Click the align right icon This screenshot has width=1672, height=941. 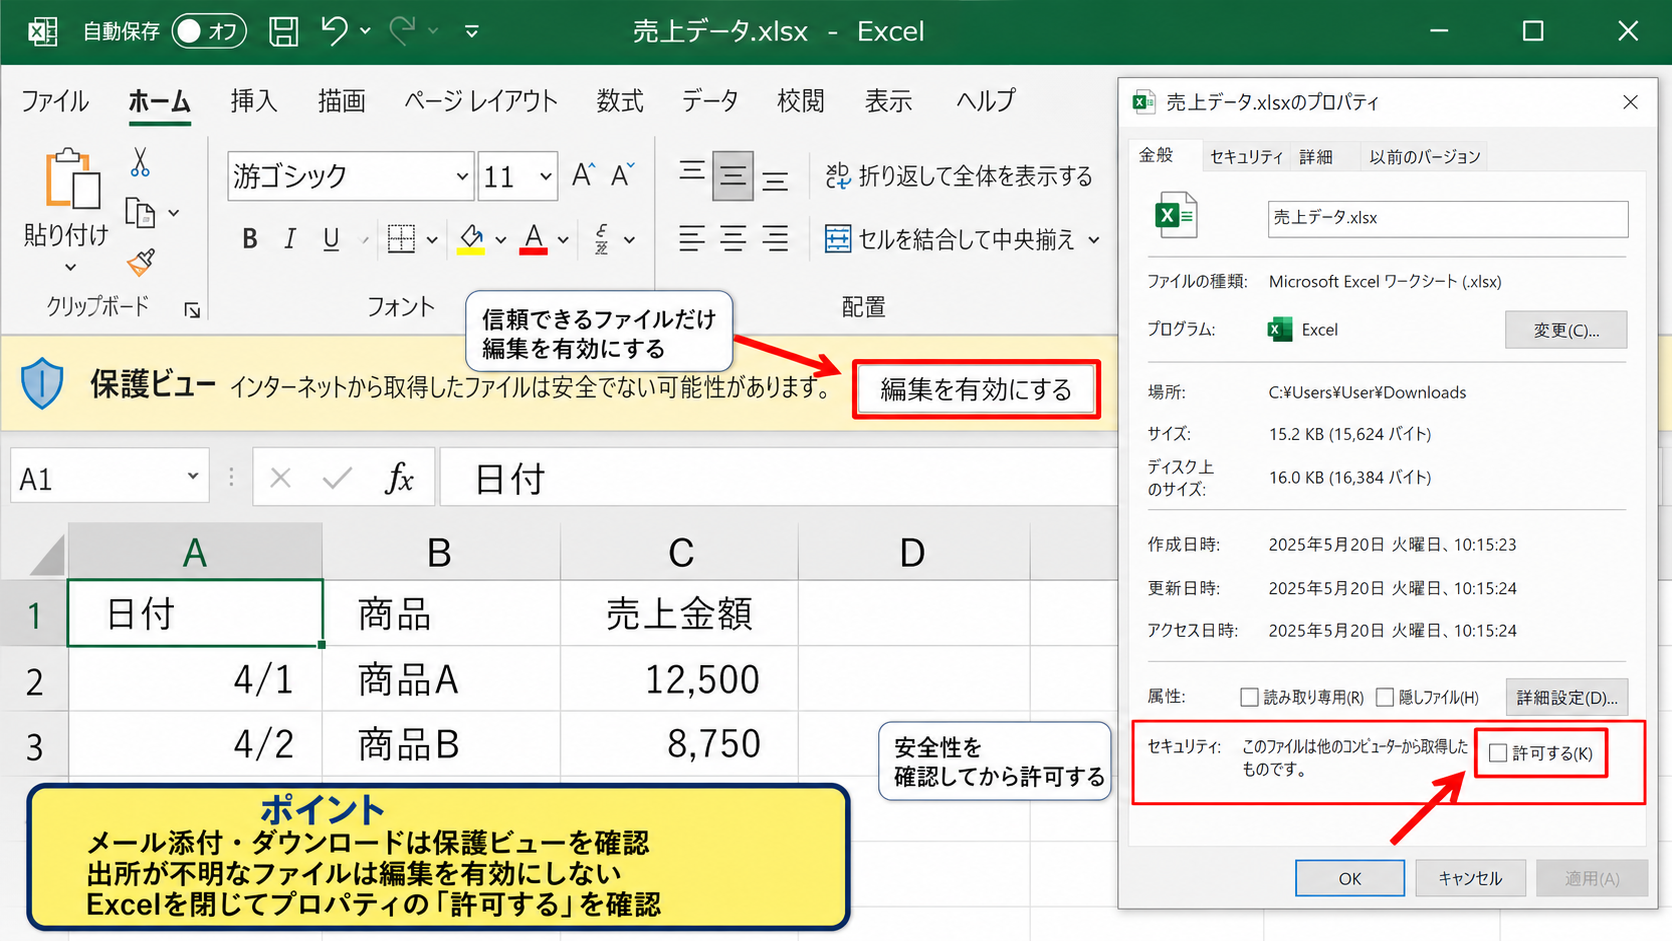(775, 239)
